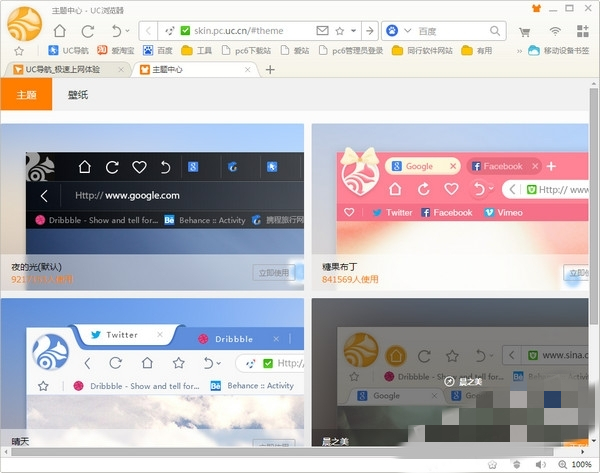Image resolution: width=600 pixels, height=473 pixels.
Task: Mute page sound from status bar
Action: tap(541, 465)
